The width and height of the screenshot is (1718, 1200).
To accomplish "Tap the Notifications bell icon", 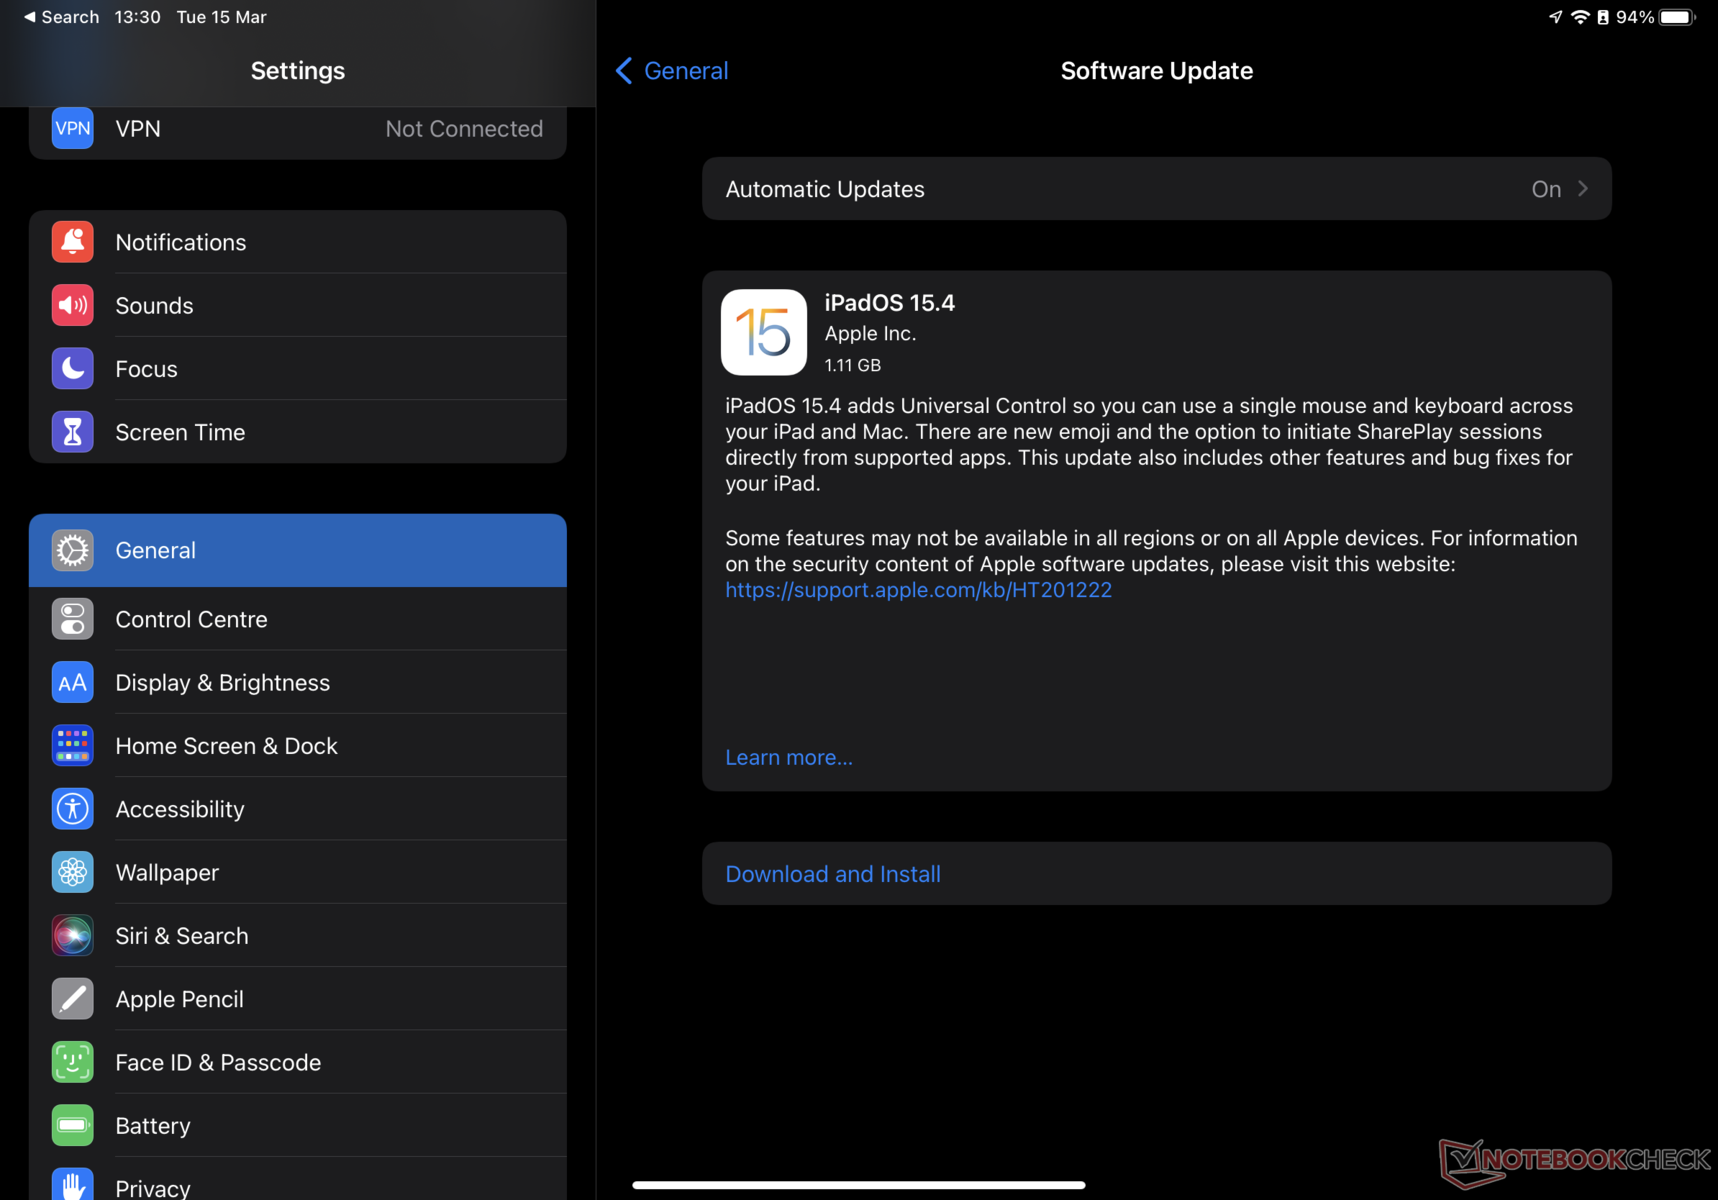I will coord(73,242).
